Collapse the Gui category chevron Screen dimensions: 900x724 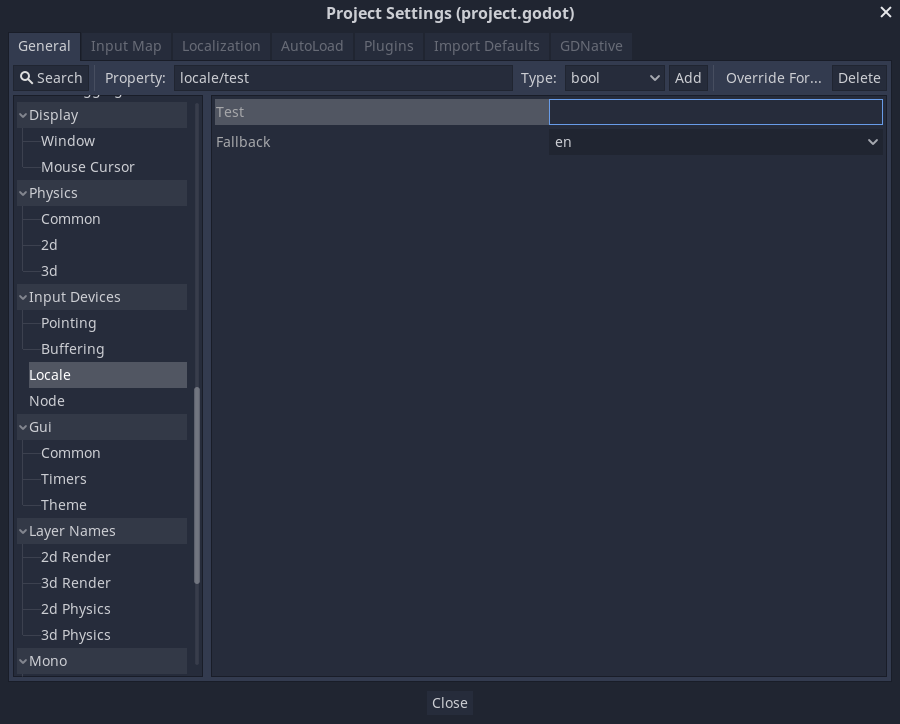[23, 427]
